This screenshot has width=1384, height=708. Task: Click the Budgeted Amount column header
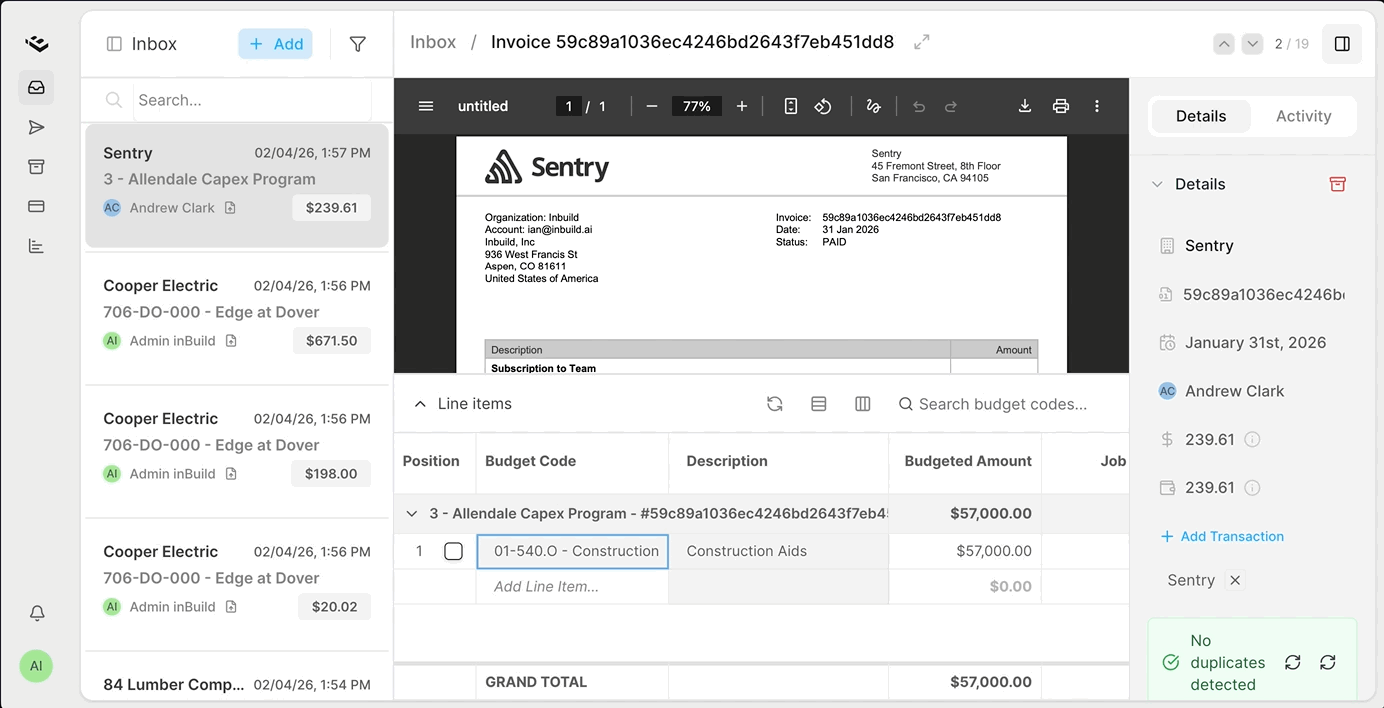(965, 461)
